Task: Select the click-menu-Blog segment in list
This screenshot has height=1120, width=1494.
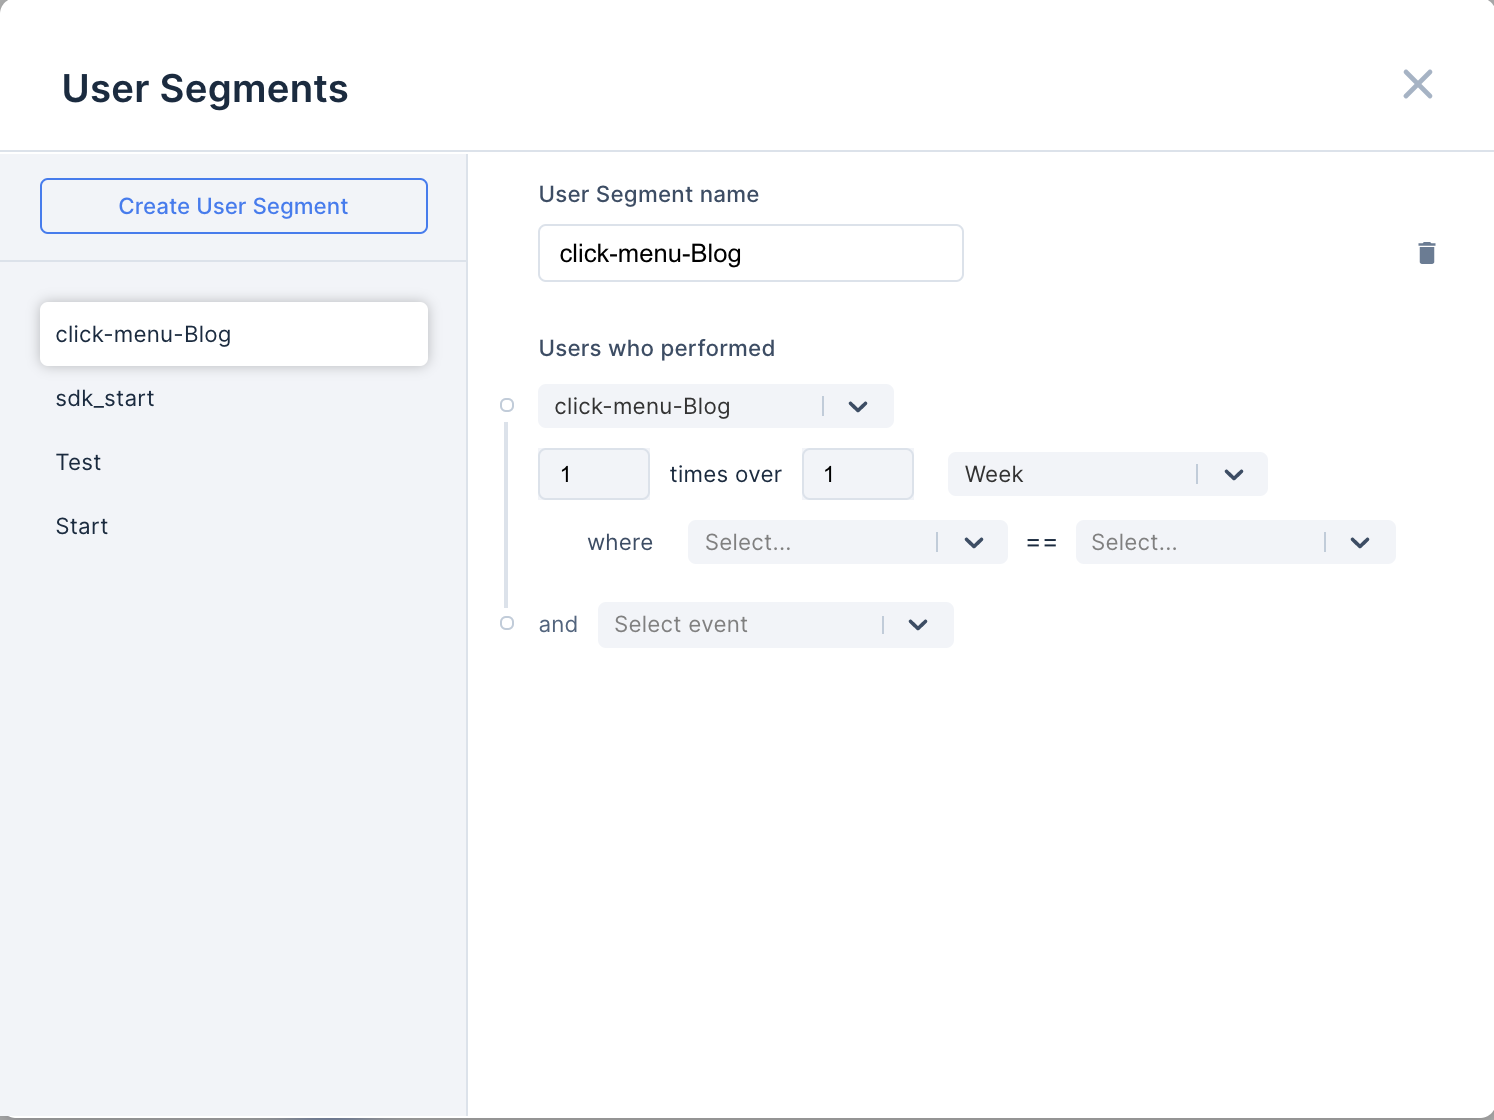Action: (x=234, y=334)
